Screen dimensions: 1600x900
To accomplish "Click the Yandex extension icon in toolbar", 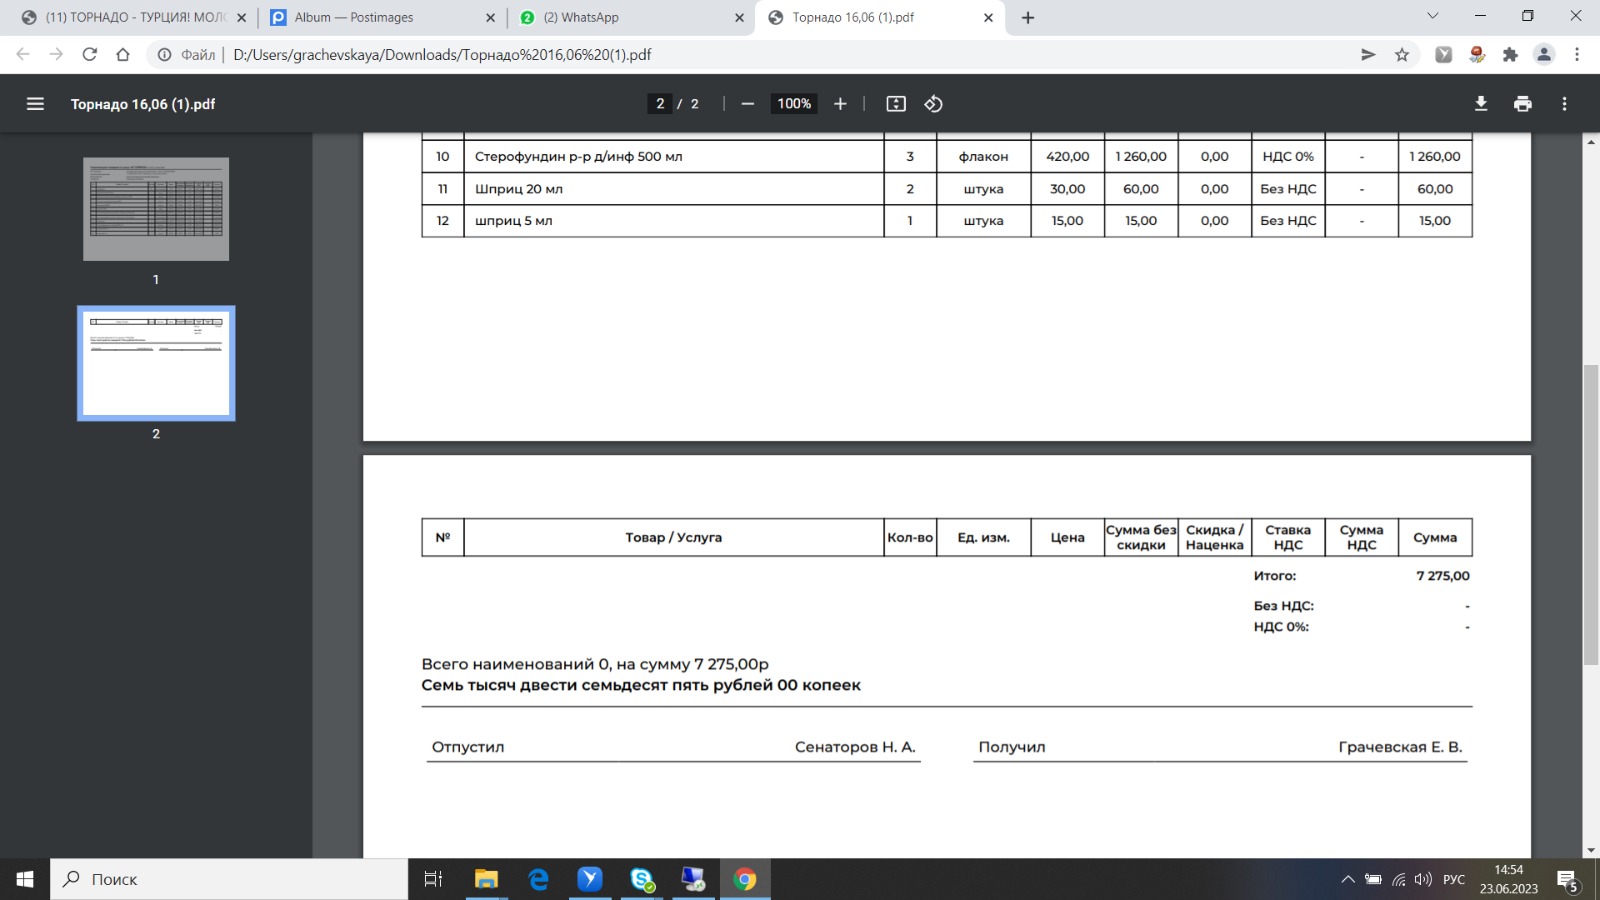I will [1443, 55].
